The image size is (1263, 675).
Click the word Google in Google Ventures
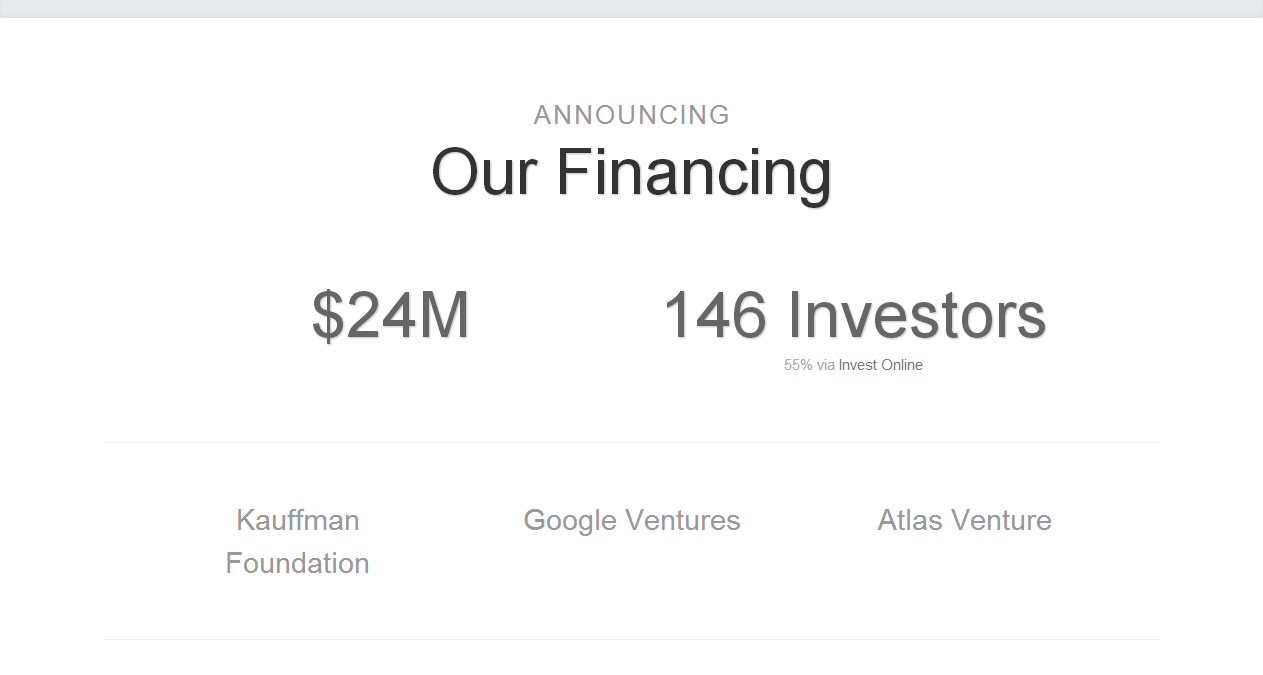(x=570, y=521)
